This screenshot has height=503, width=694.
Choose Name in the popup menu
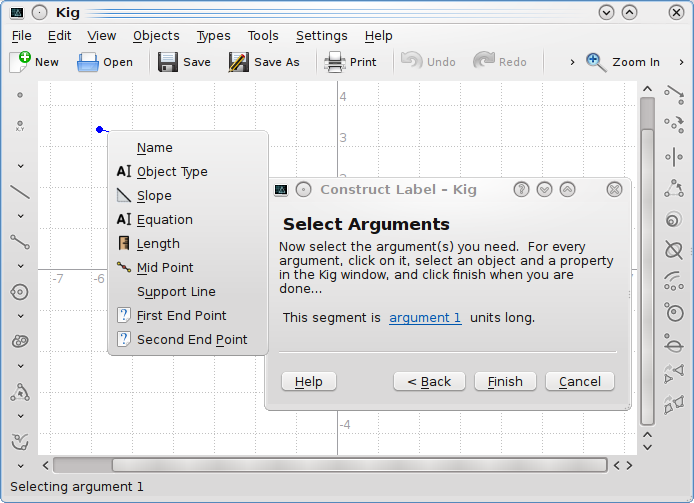pyautogui.click(x=188, y=147)
